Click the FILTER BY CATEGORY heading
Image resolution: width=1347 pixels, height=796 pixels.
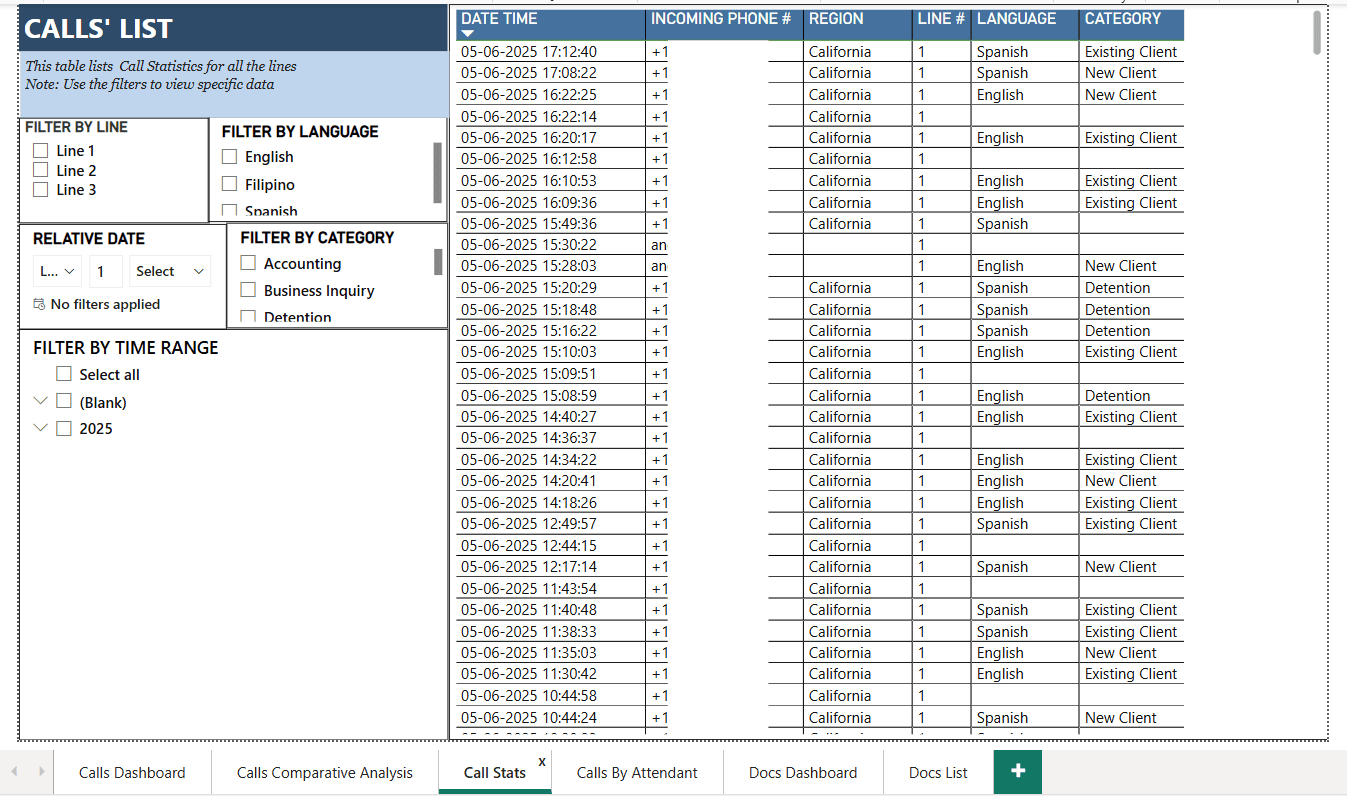click(317, 237)
